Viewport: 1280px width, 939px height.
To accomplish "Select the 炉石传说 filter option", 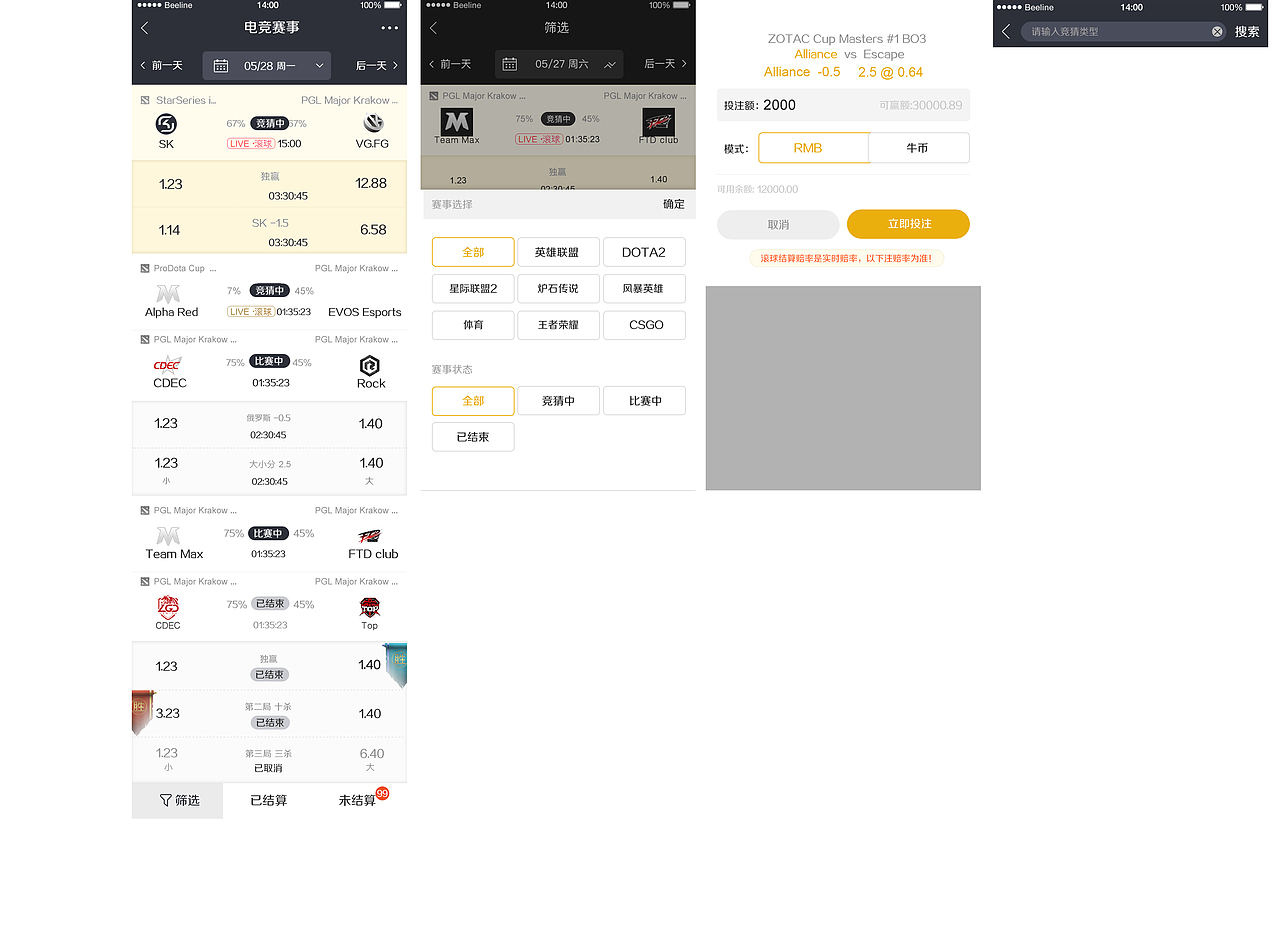I will [x=558, y=289].
